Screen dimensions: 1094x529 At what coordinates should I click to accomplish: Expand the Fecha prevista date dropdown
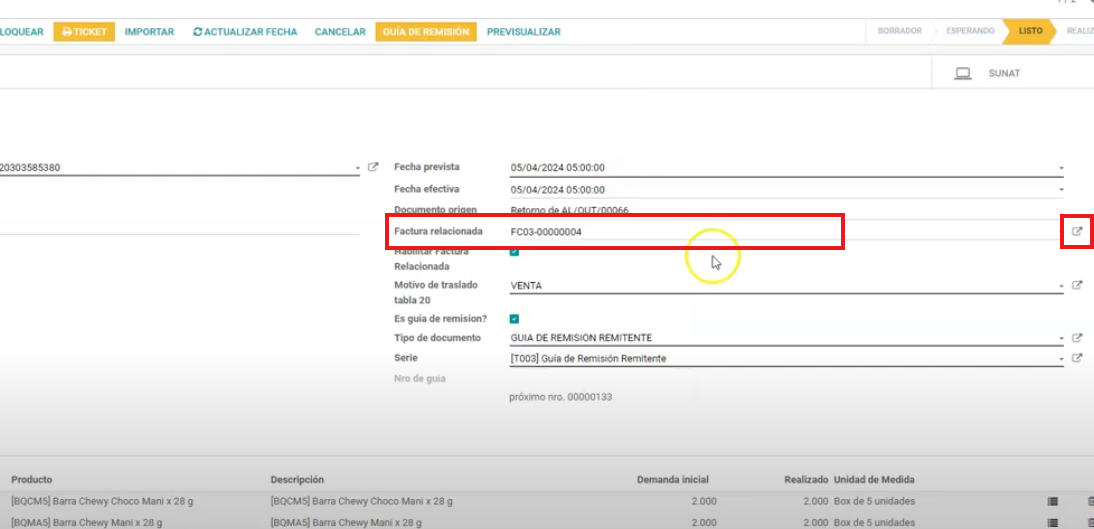coord(1060,168)
